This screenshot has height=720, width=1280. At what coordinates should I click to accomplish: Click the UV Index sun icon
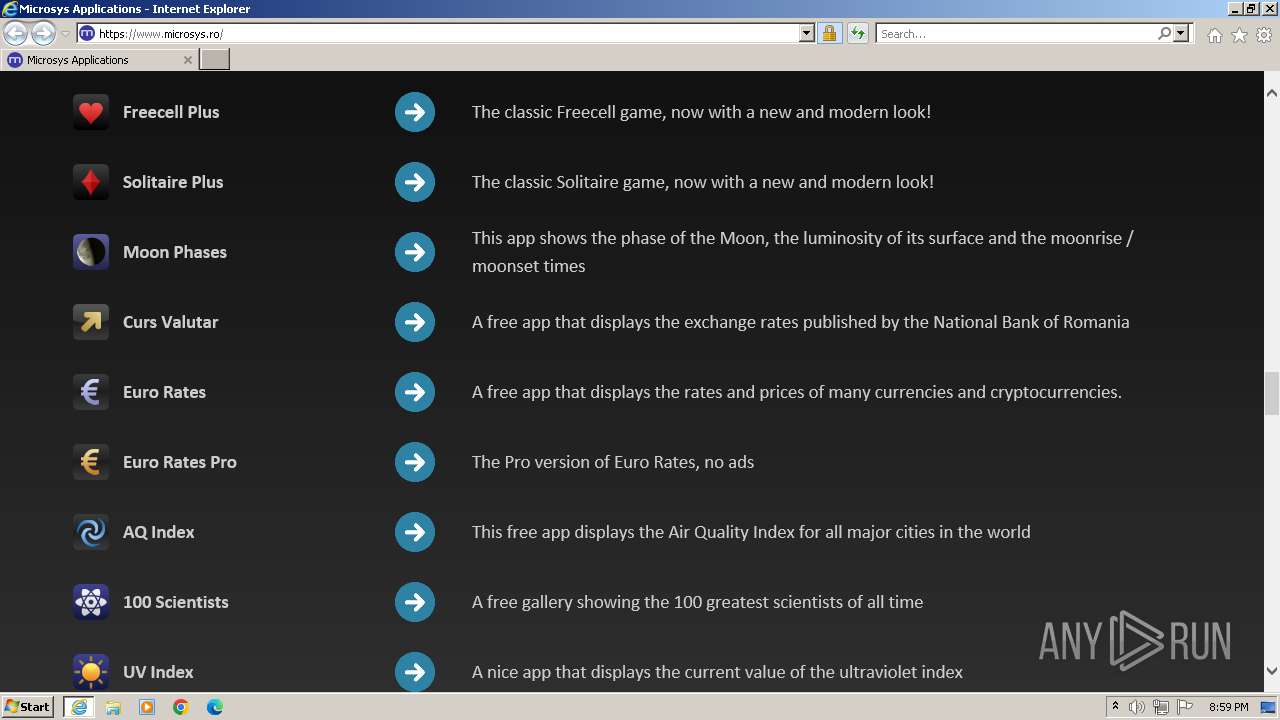91,672
